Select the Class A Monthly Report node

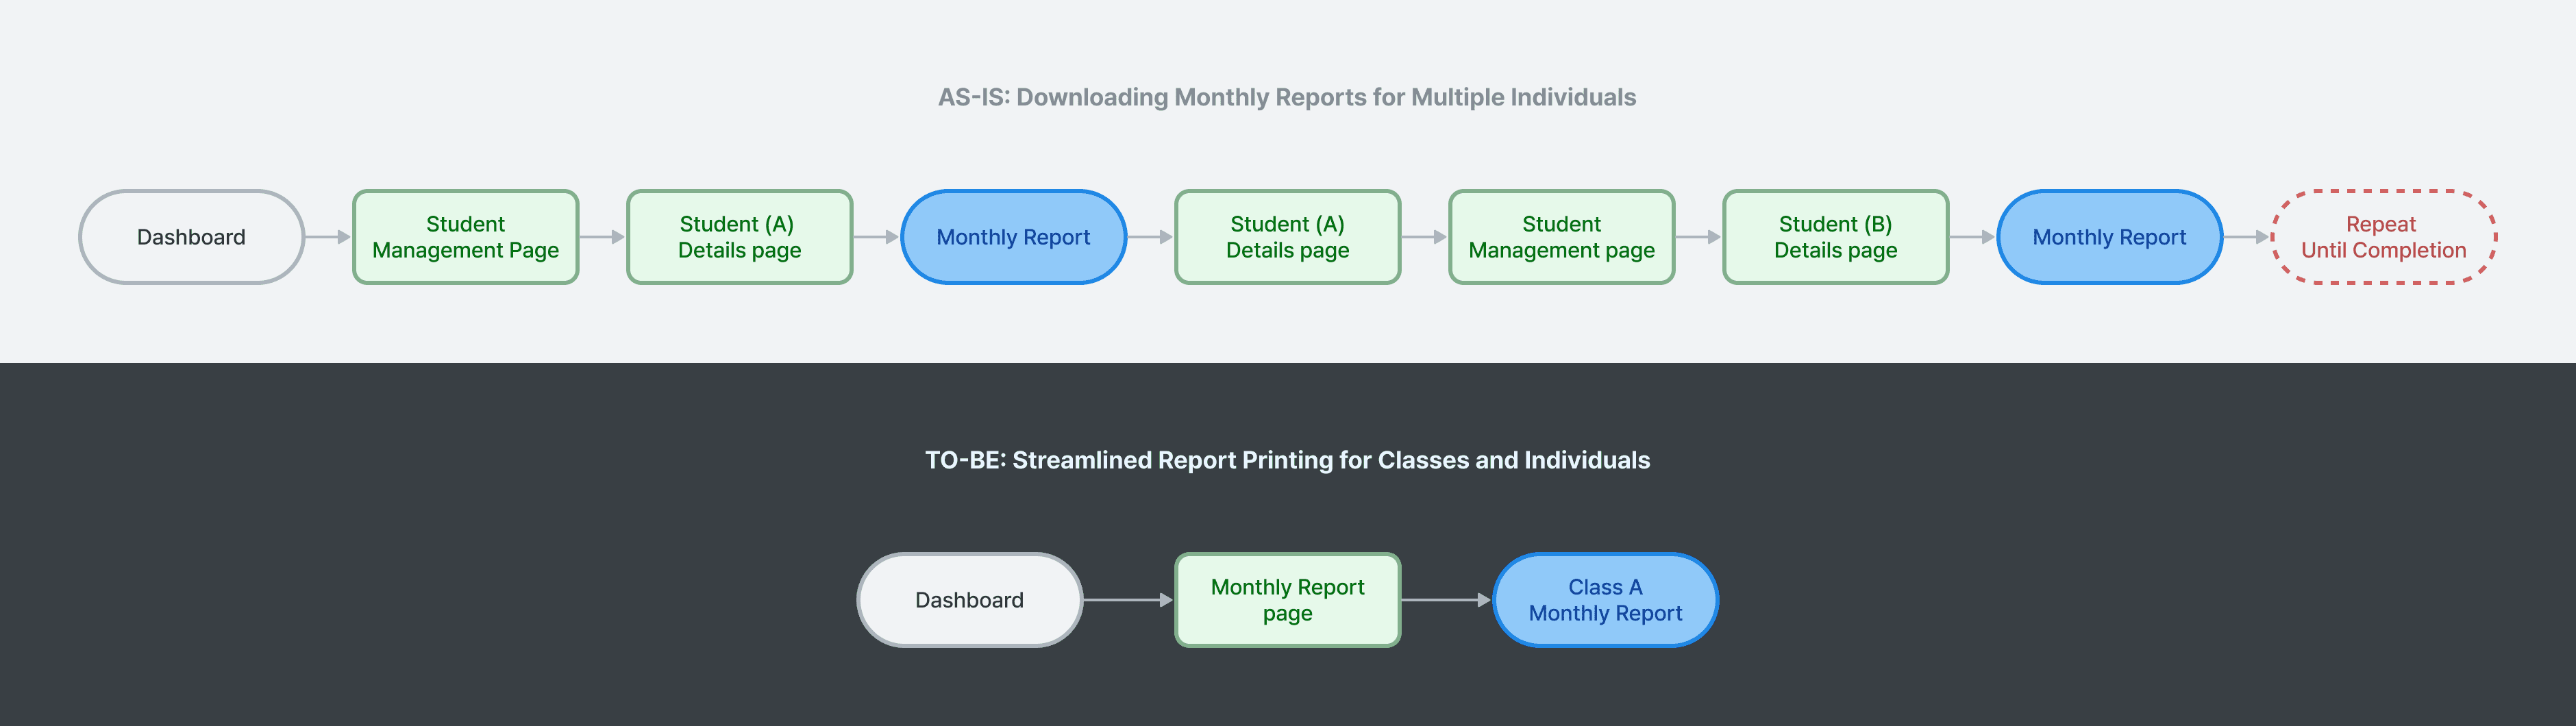(x=1606, y=600)
